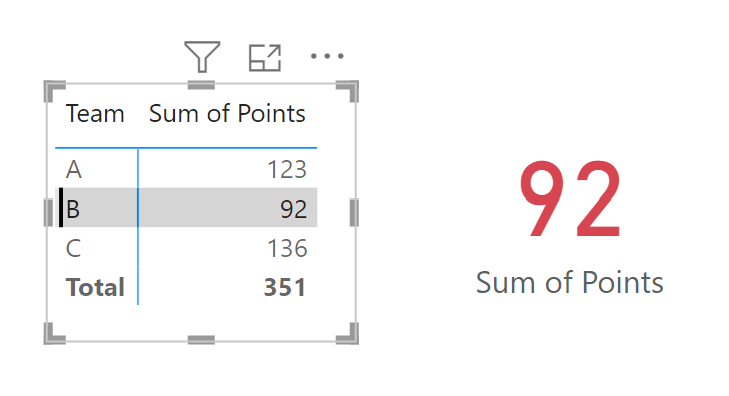Select the bottom-left corner resize handle
Viewport: 729px width, 396px height.
54,334
